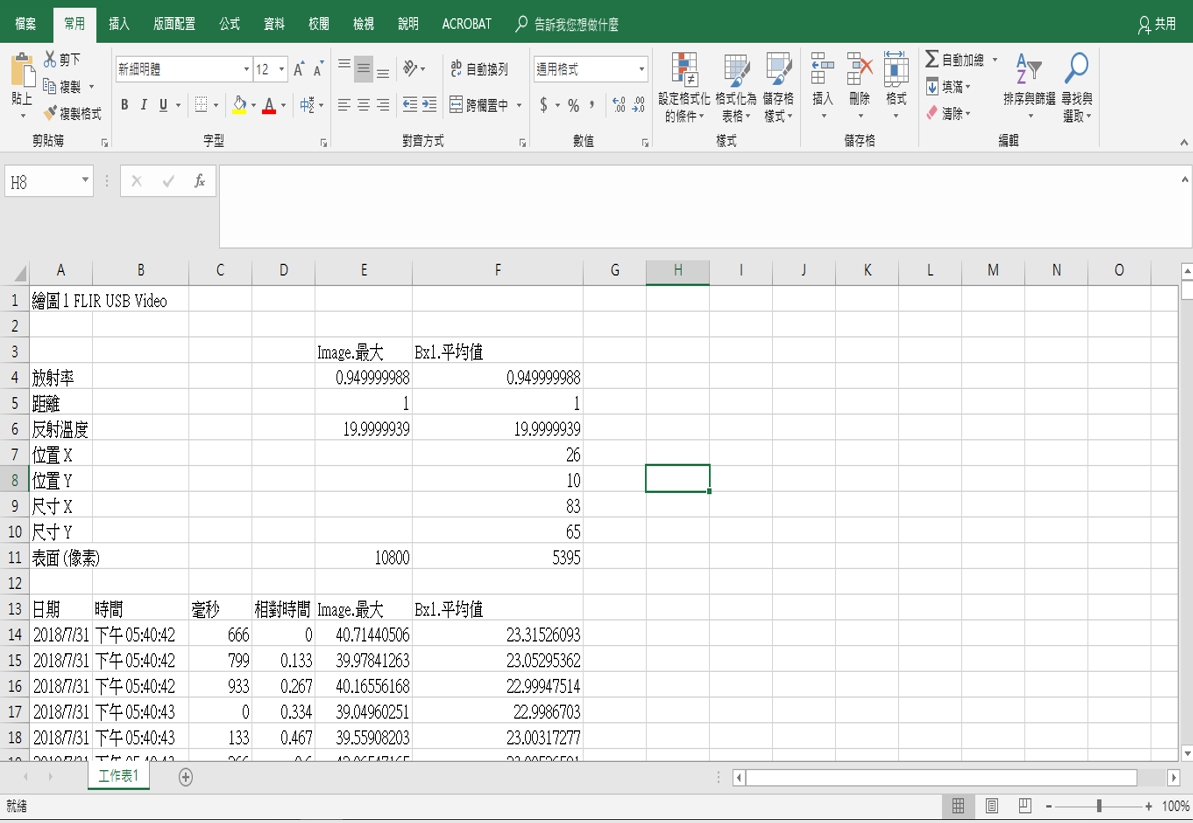The height and width of the screenshot is (823, 1193).
Task: Click the Format Painter brush icon
Action: (x=50, y=114)
